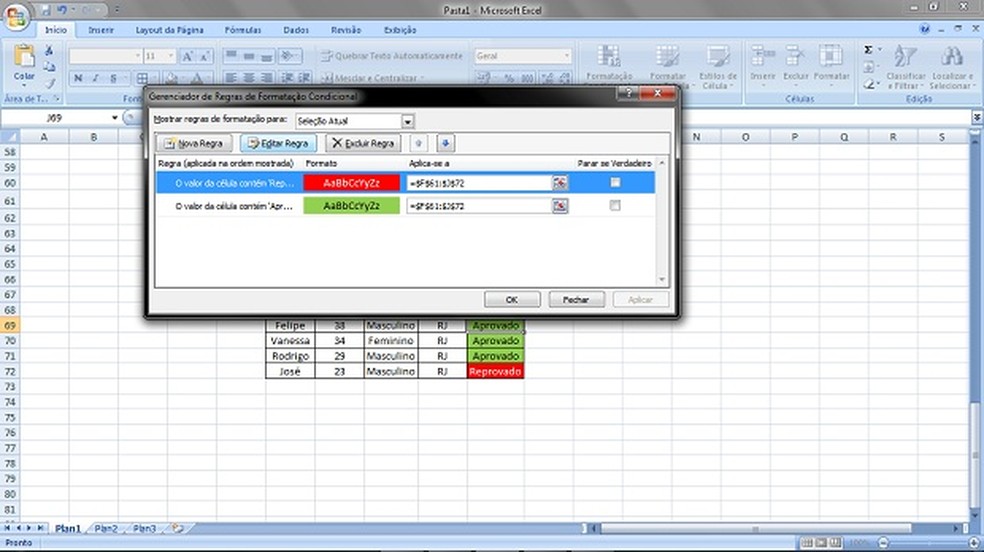Click the horizontal scrollbar at sheet bottom
The width and height of the screenshot is (984, 552).
click(x=756, y=529)
